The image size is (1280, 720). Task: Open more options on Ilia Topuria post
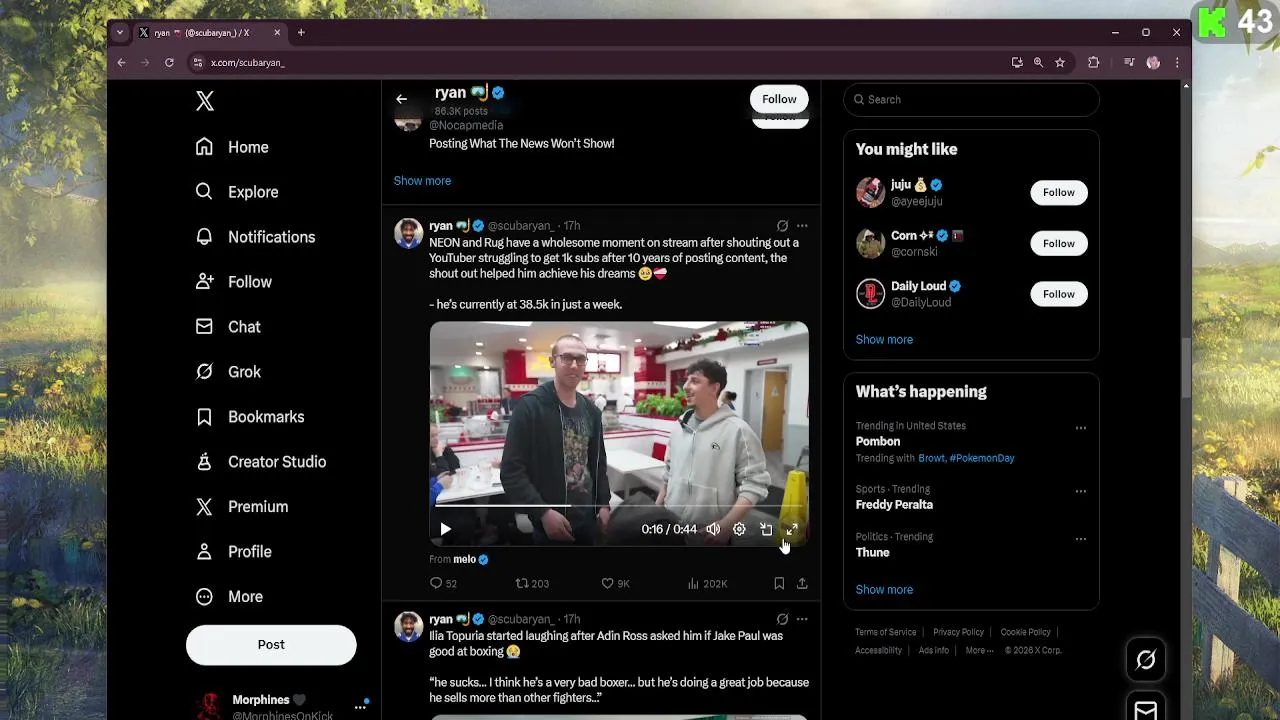click(x=802, y=620)
